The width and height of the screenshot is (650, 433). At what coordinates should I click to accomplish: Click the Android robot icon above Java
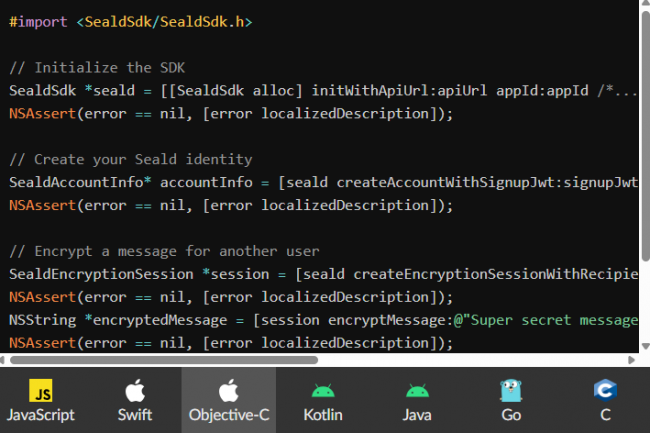[x=416, y=390]
